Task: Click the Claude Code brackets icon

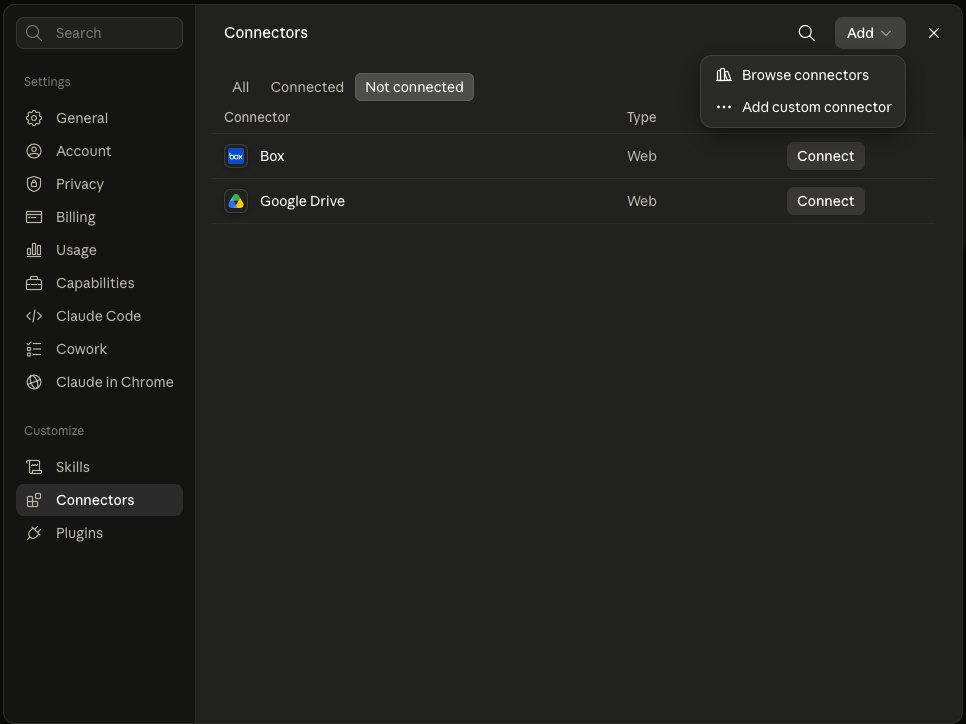Action: click(34, 316)
